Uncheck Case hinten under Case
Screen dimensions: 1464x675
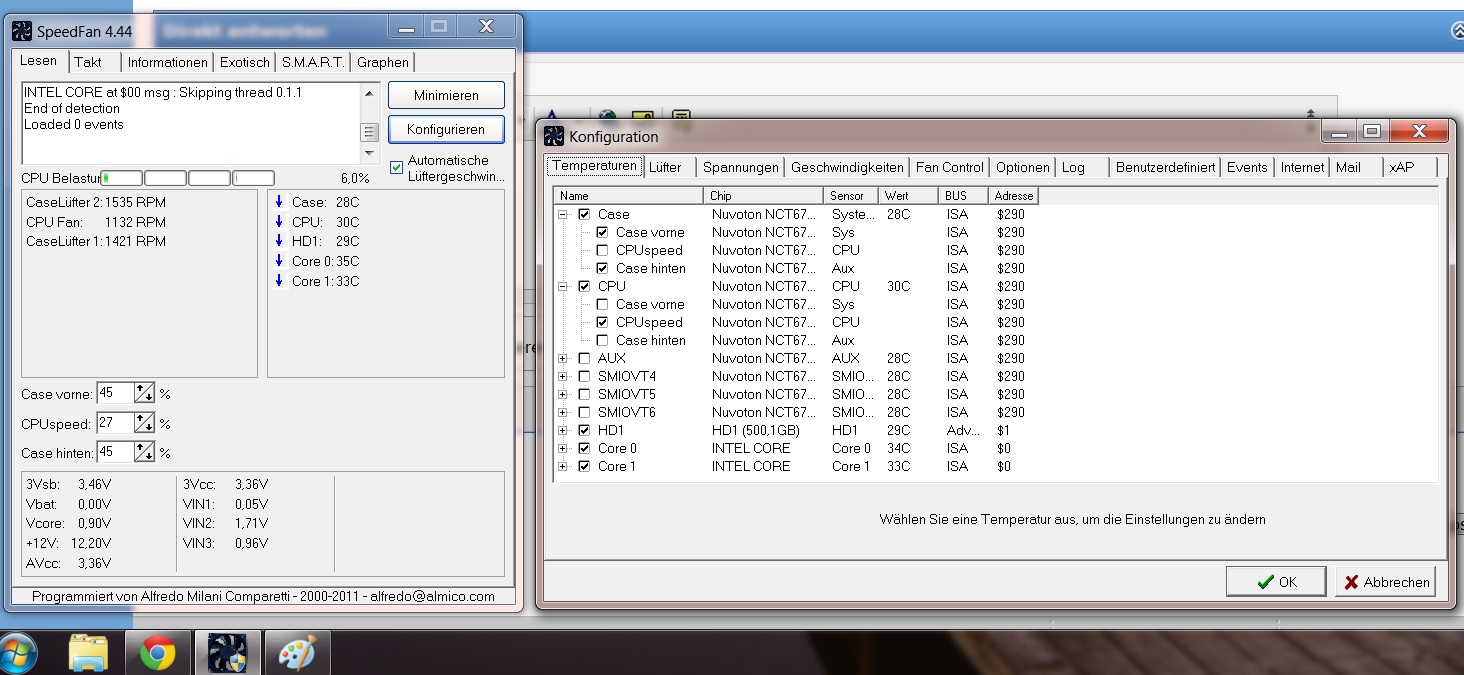(602, 268)
